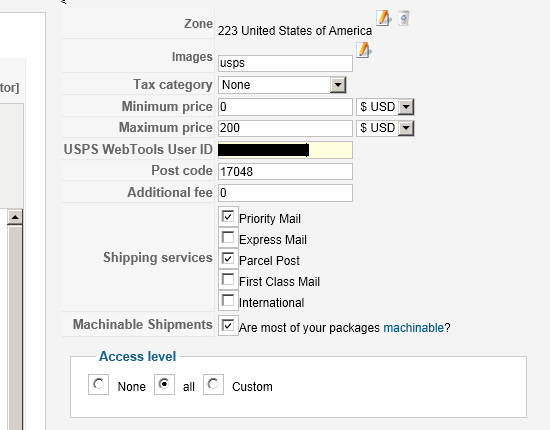This screenshot has width=550, height=430.
Task: Click the edit pencil icon above Images field
Action: pyautogui.click(x=364, y=50)
